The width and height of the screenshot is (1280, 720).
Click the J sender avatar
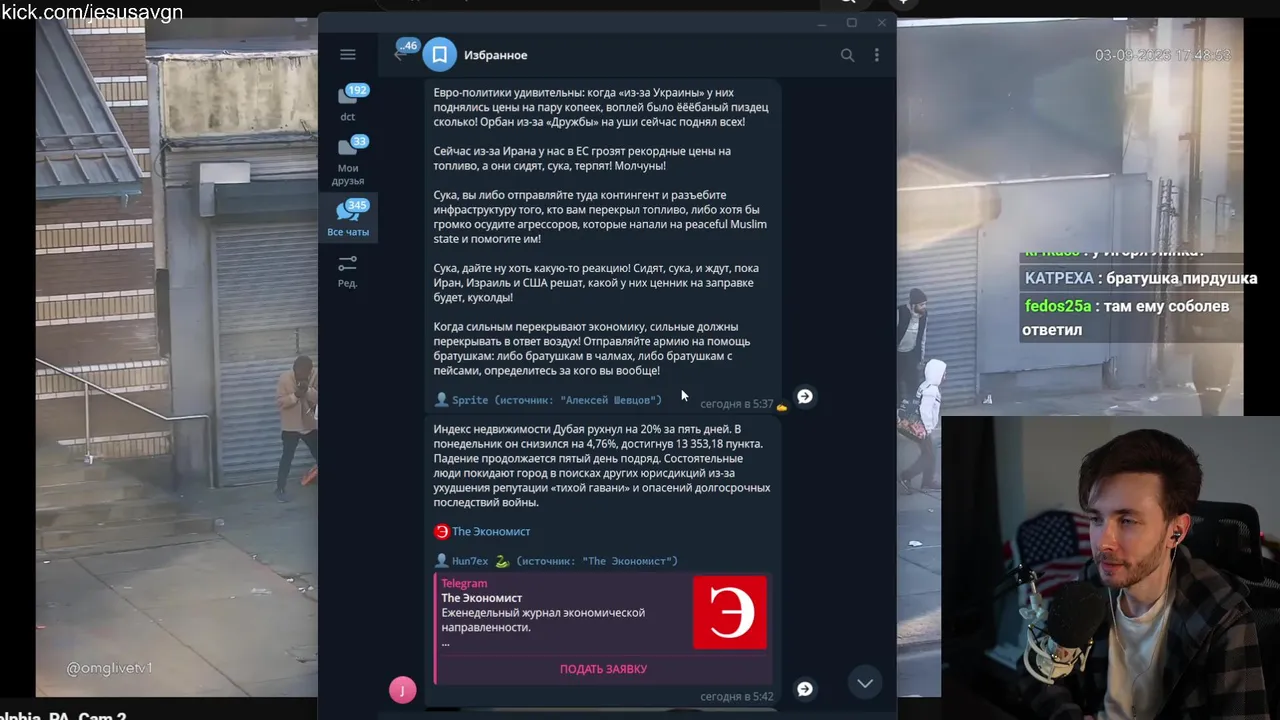402,690
